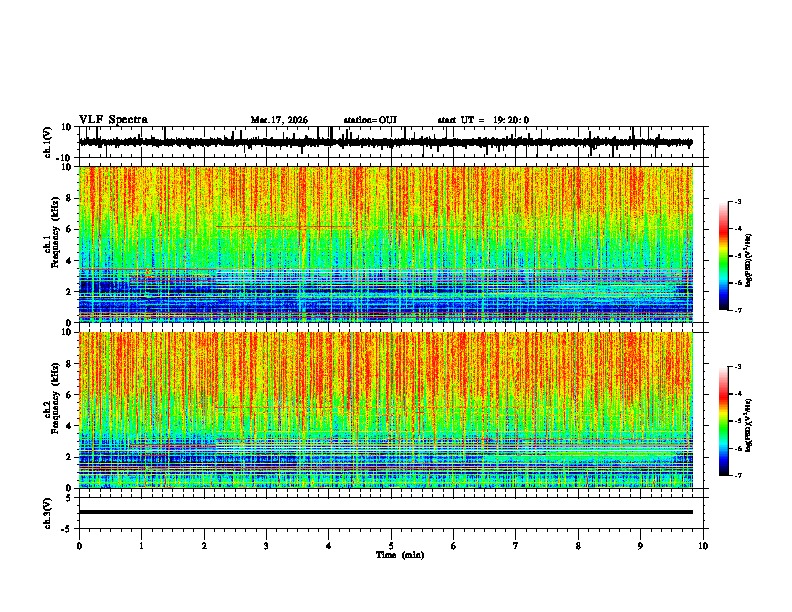Click time axis tick label "5"

coord(391,546)
